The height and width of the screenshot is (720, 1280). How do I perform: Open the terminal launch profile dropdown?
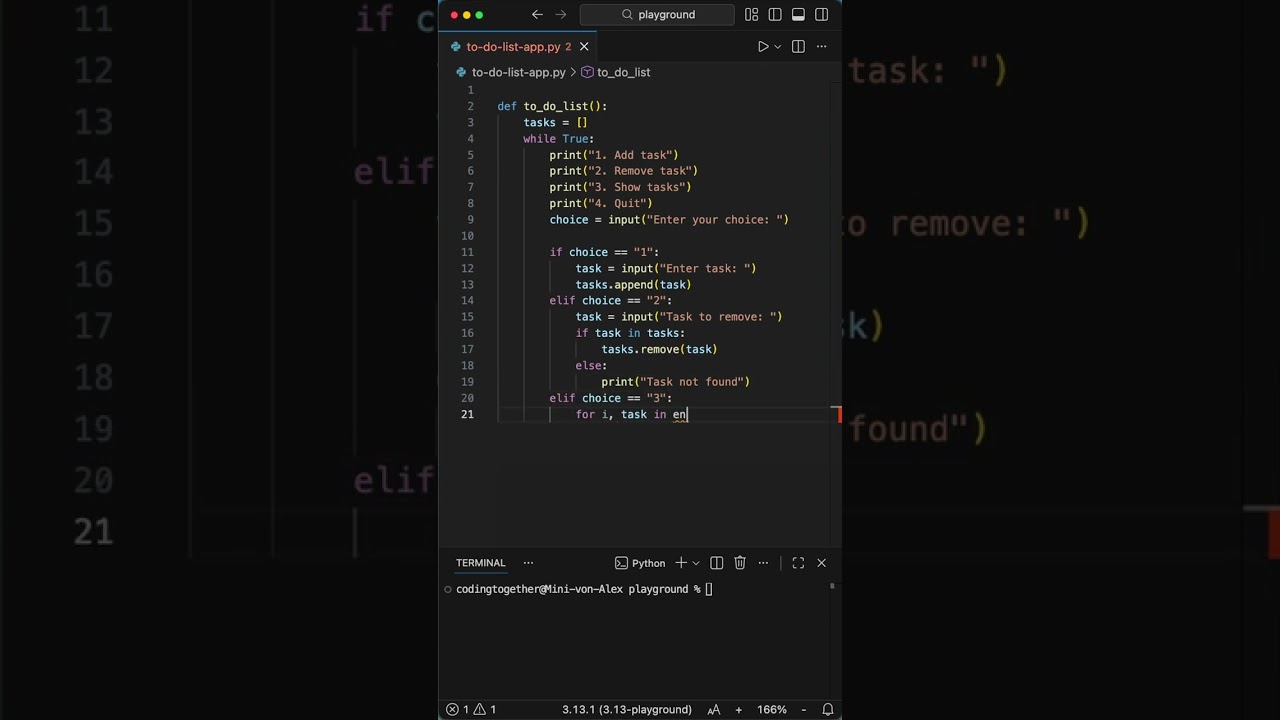click(x=696, y=563)
